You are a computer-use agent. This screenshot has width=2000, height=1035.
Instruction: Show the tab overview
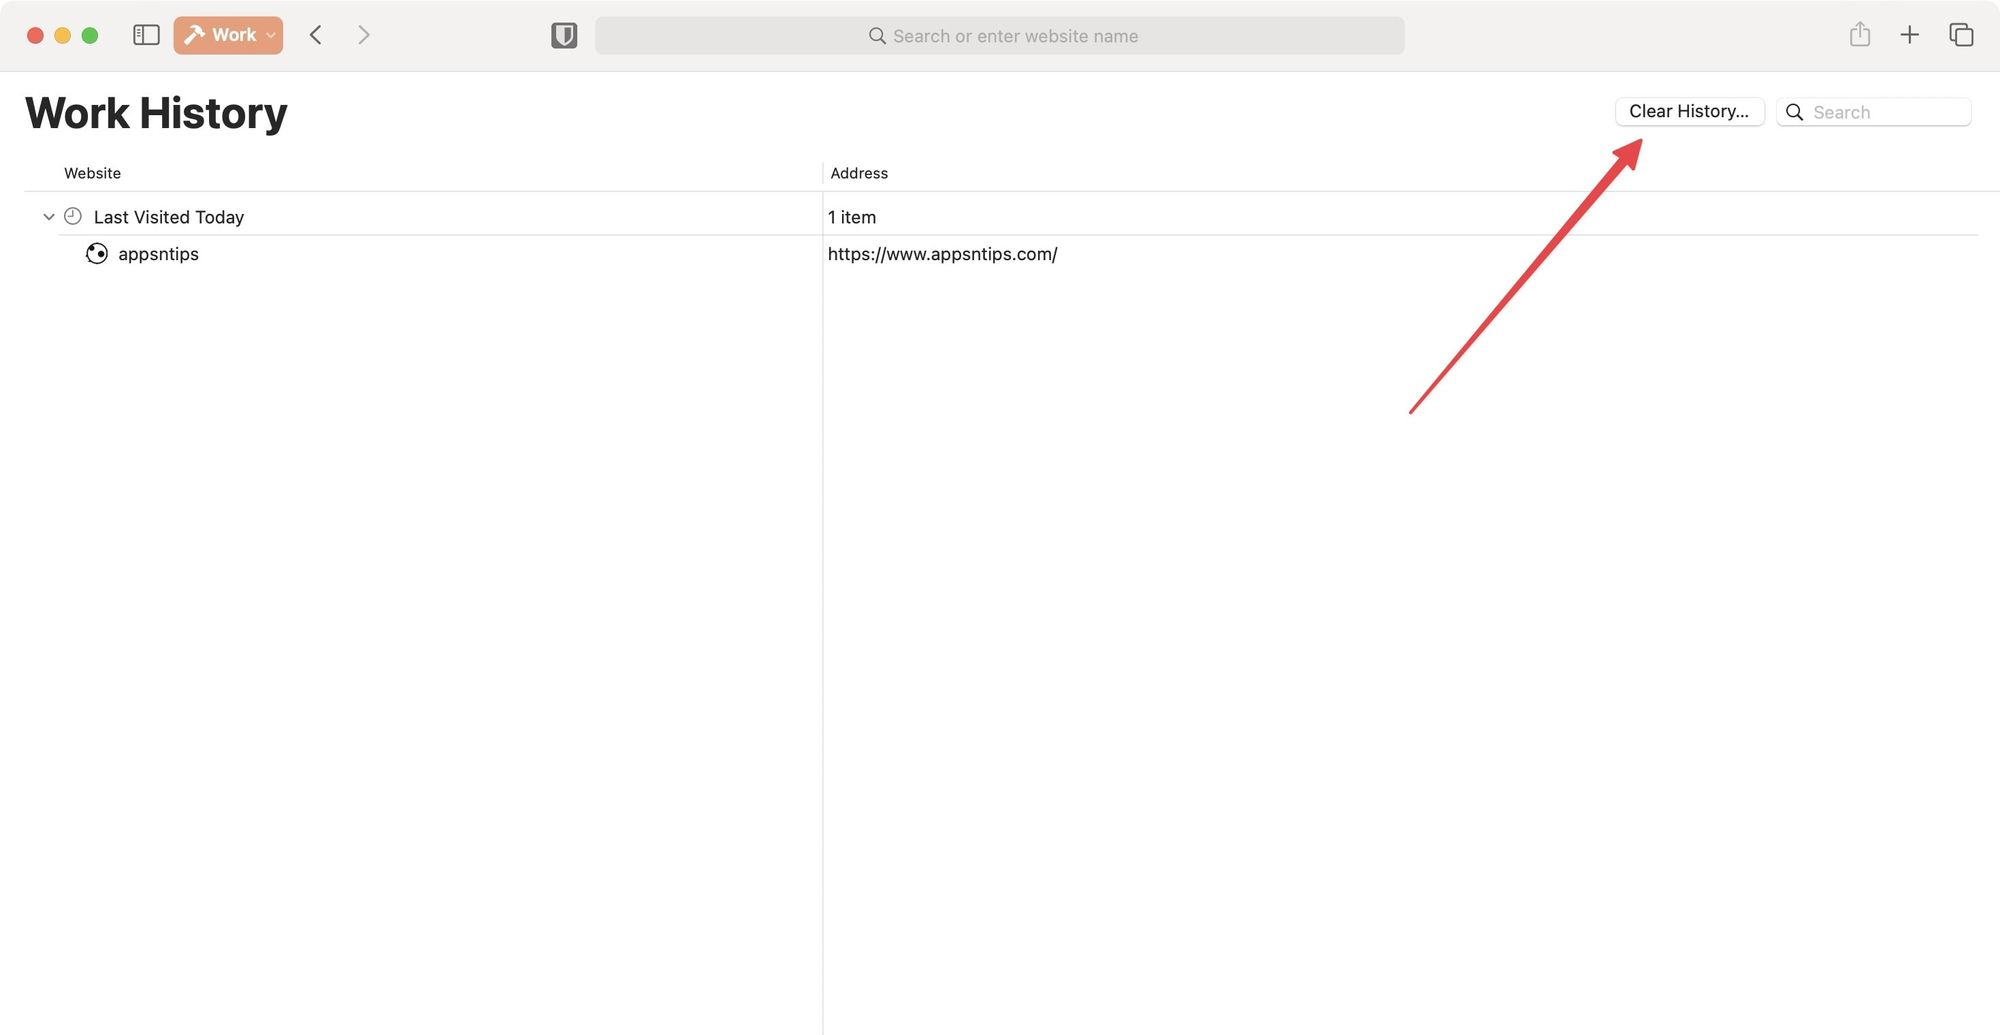[x=1961, y=35]
